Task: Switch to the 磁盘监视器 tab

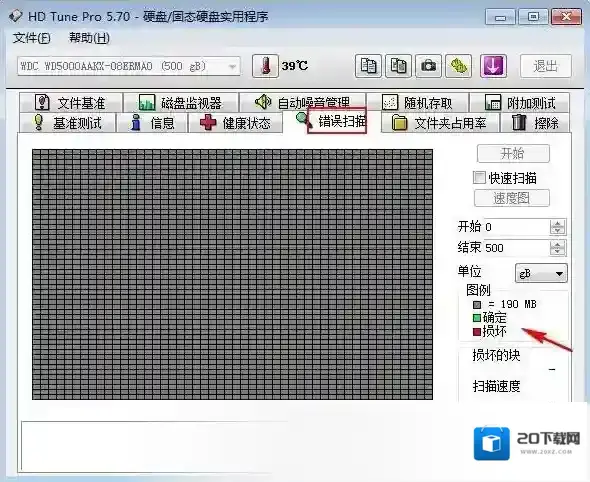Action: coord(181,102)
